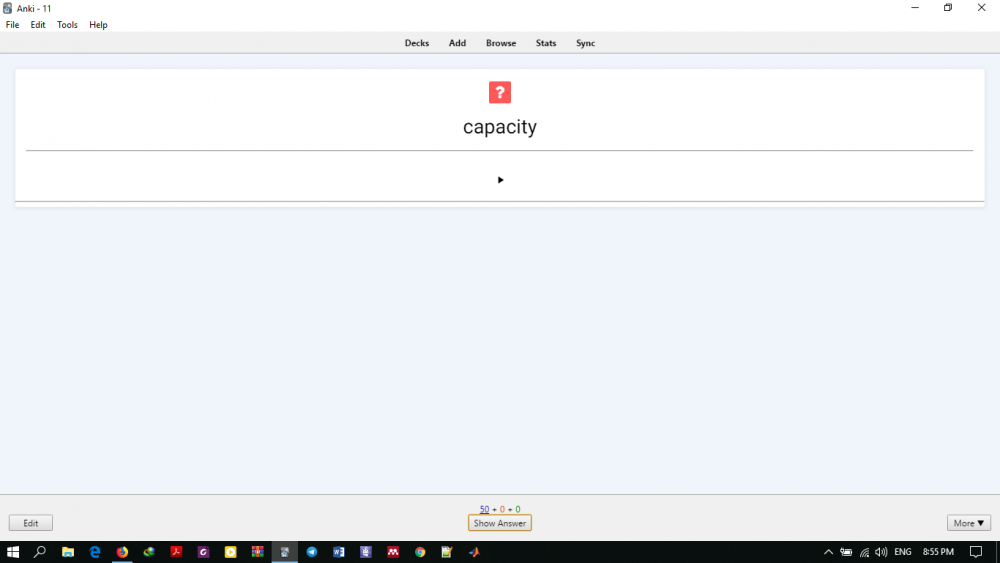Launch Telegram from the taskbar

[312, 552]
